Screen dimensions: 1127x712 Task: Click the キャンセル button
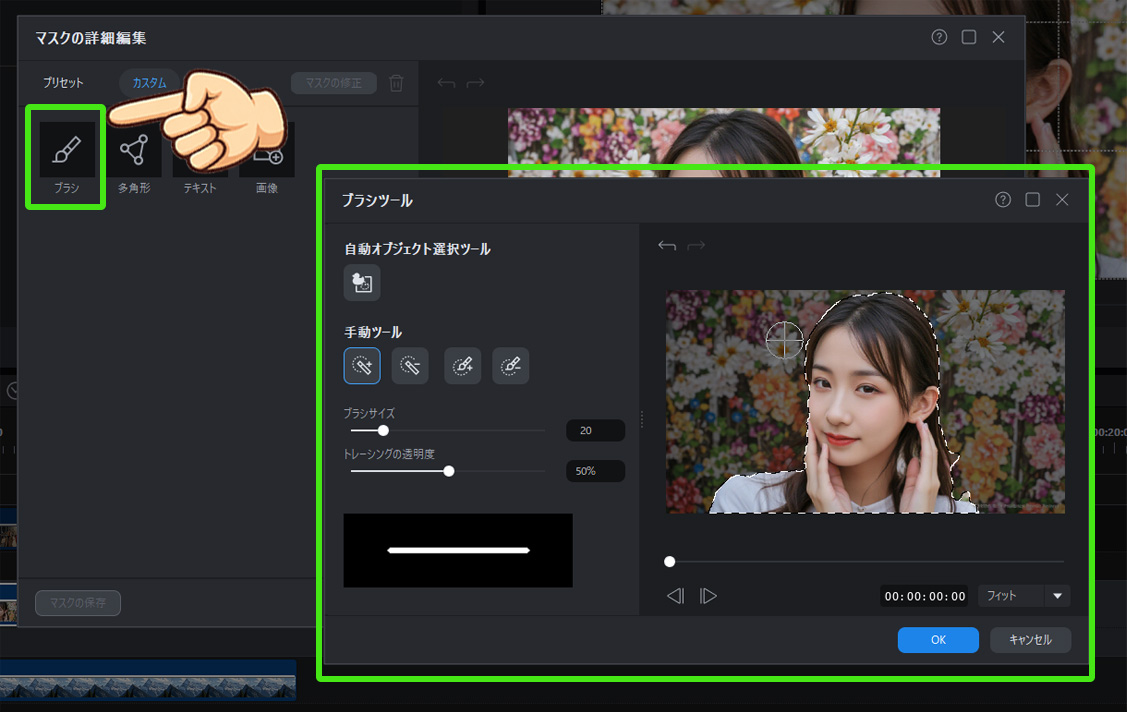1030,640
